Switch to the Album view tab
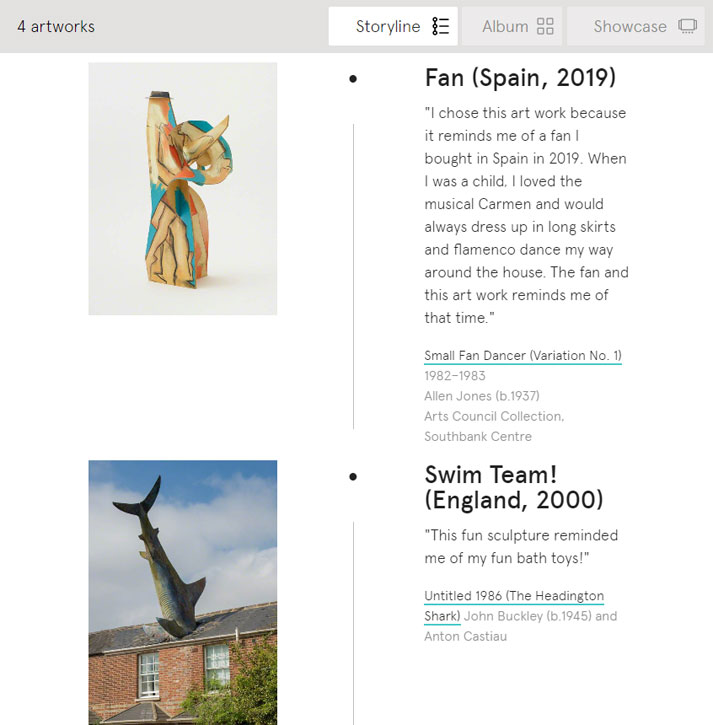Viewport: 713px width, 725px height. click(x=512, y=26)
